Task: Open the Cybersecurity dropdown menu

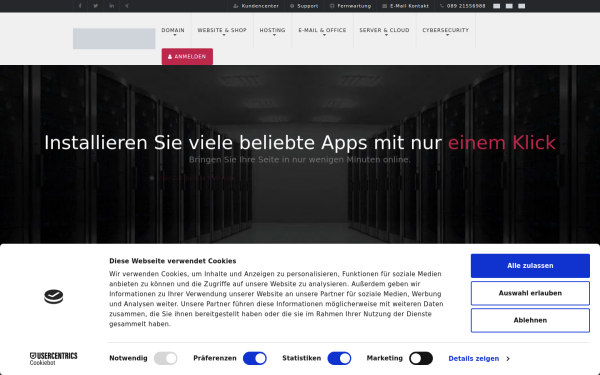Action: click(445, 31)
